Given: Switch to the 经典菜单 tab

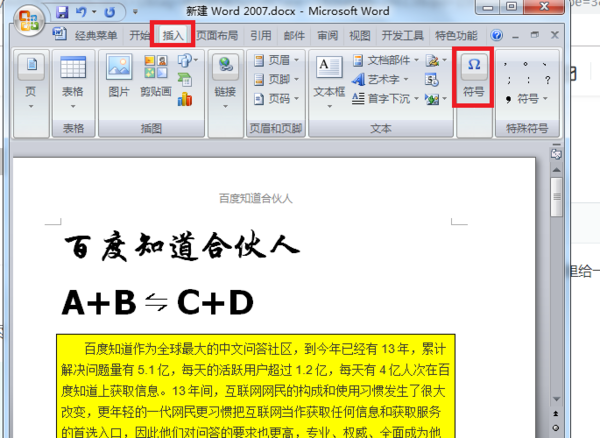Looking at the screenshot, I should pyautogui.click(x=96, y=36).
